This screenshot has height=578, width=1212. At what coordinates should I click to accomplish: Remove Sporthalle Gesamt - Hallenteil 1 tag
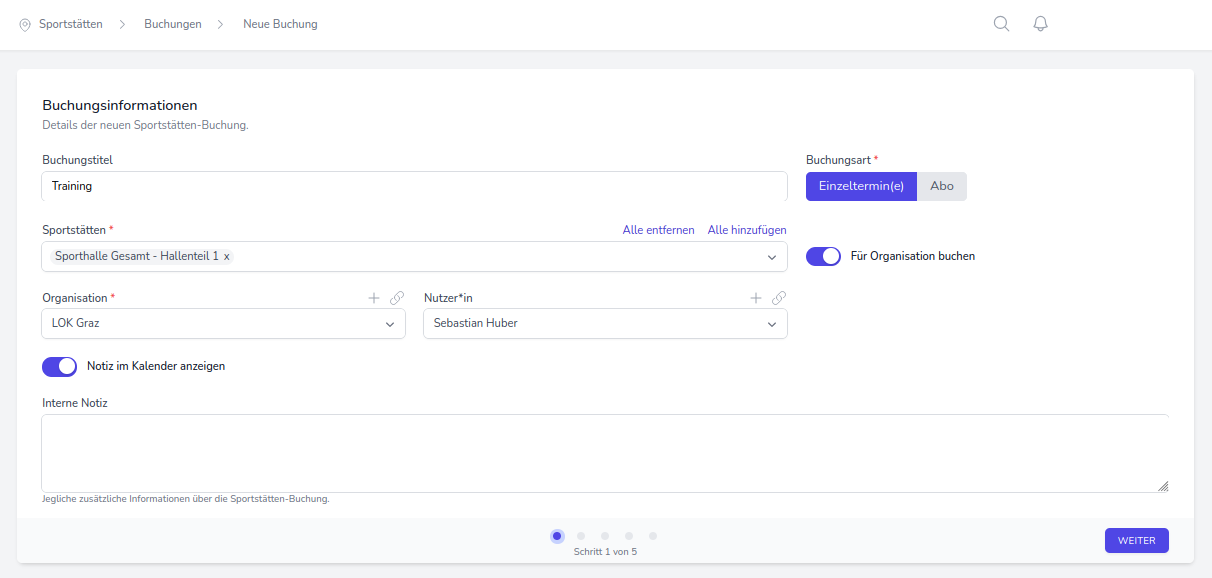point(227,257)
